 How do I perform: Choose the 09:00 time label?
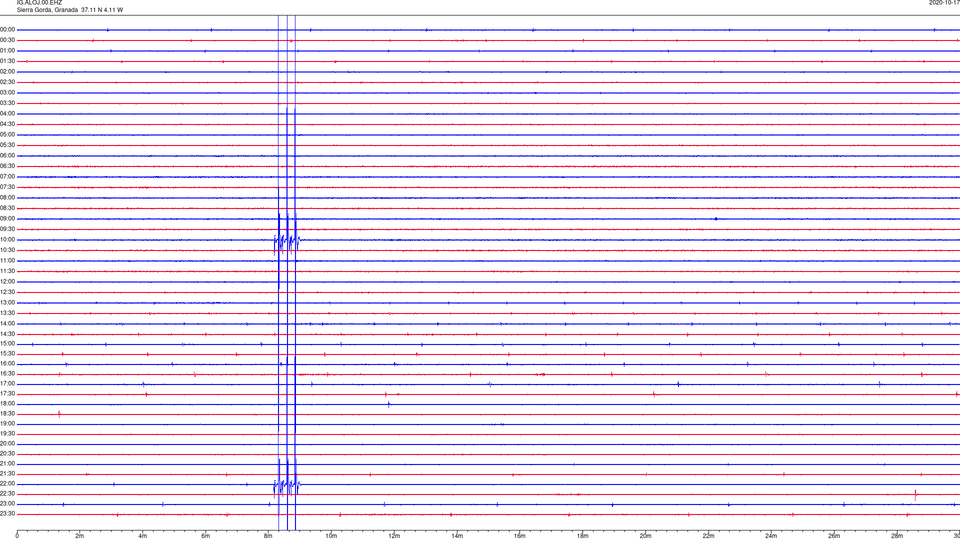[x=7, y=219]
